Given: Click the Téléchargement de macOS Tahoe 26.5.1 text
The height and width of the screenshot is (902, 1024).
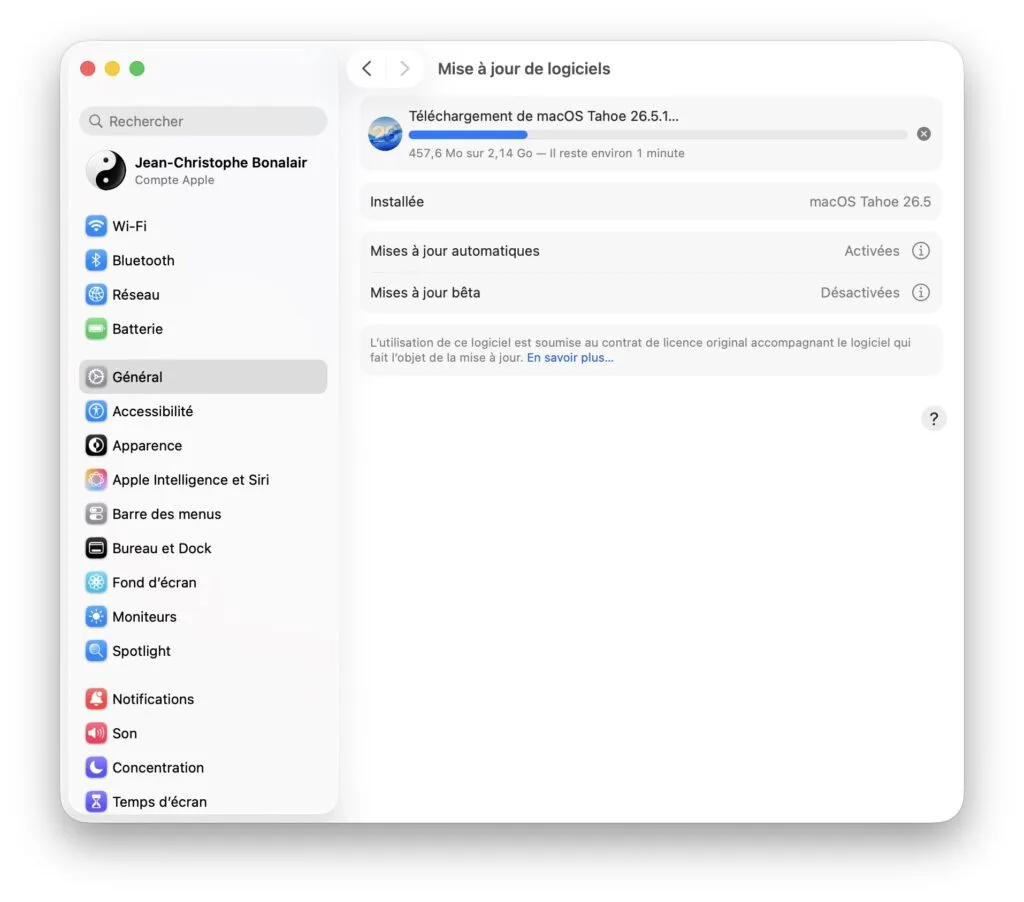Looking at the screenshot, I should coord(543,116).
